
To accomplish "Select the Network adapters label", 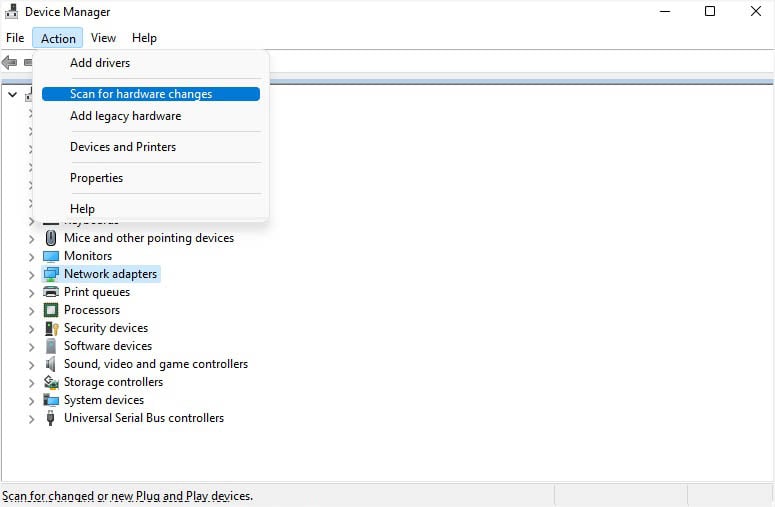I will tap(110, 274).
